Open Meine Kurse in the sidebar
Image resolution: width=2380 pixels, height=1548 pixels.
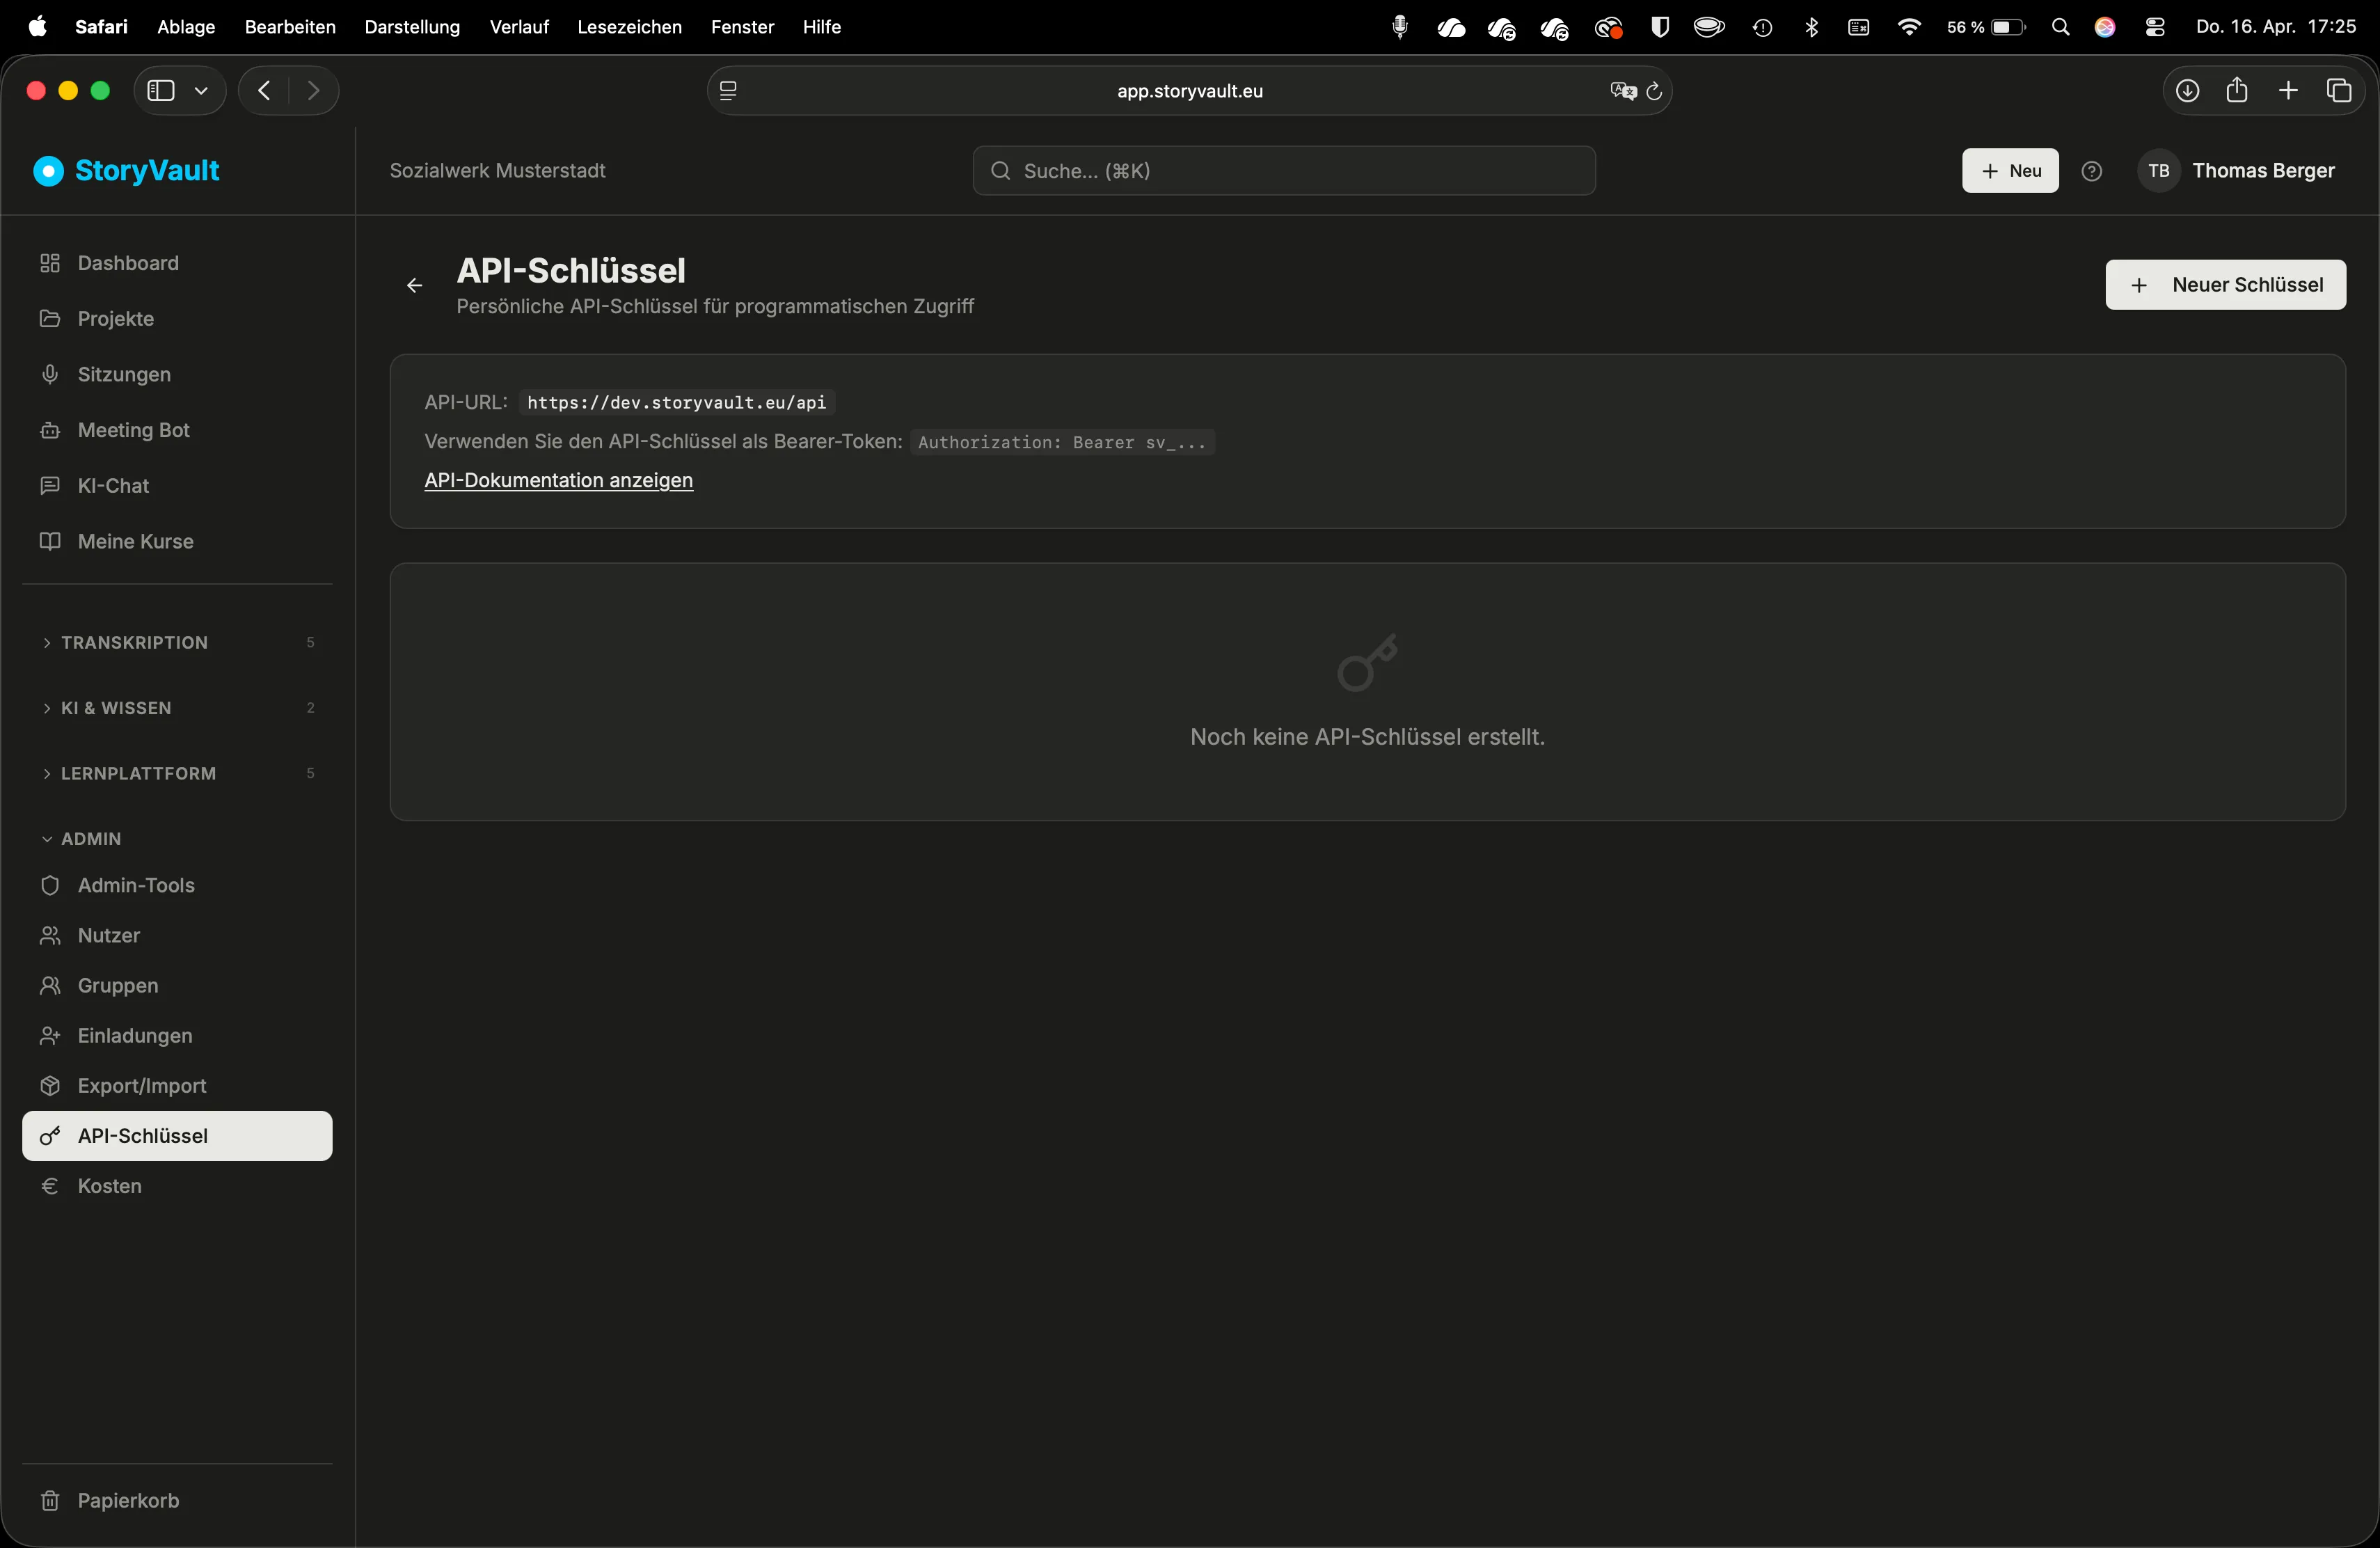coord(177,541)
